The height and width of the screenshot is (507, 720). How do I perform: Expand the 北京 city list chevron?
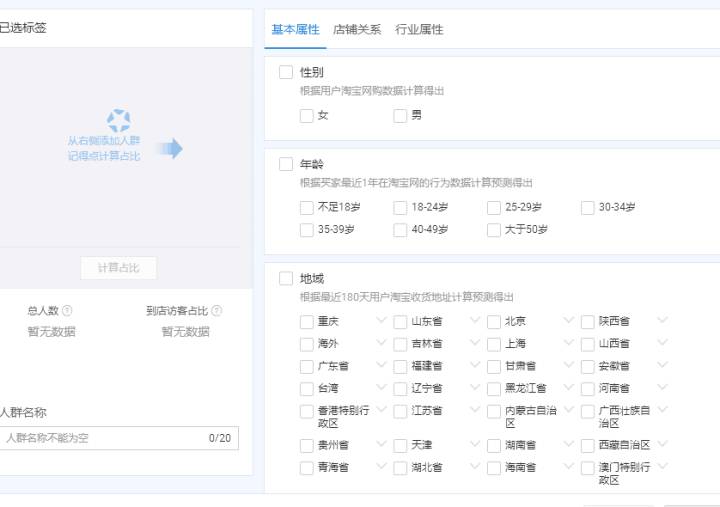(568, 320)
